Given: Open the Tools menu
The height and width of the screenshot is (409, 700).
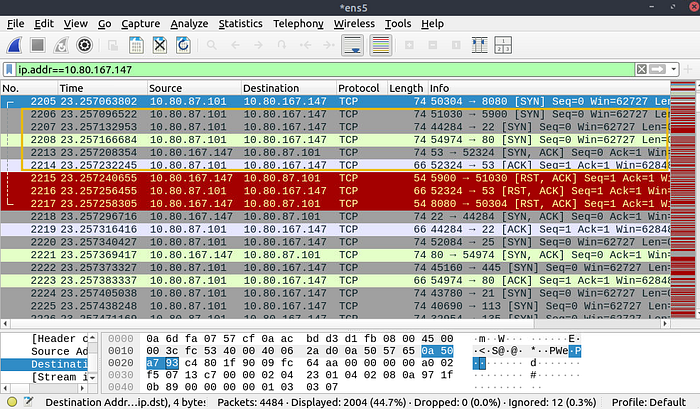Looking at the screenshot, I should [x=398, y=24].
